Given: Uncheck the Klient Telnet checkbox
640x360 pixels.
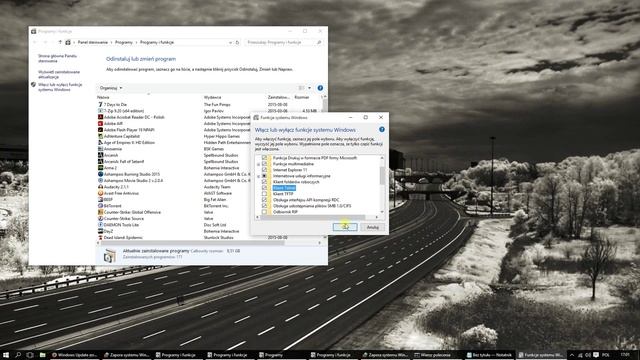Looking at the screenshot, I should click(x=264, y=188).
